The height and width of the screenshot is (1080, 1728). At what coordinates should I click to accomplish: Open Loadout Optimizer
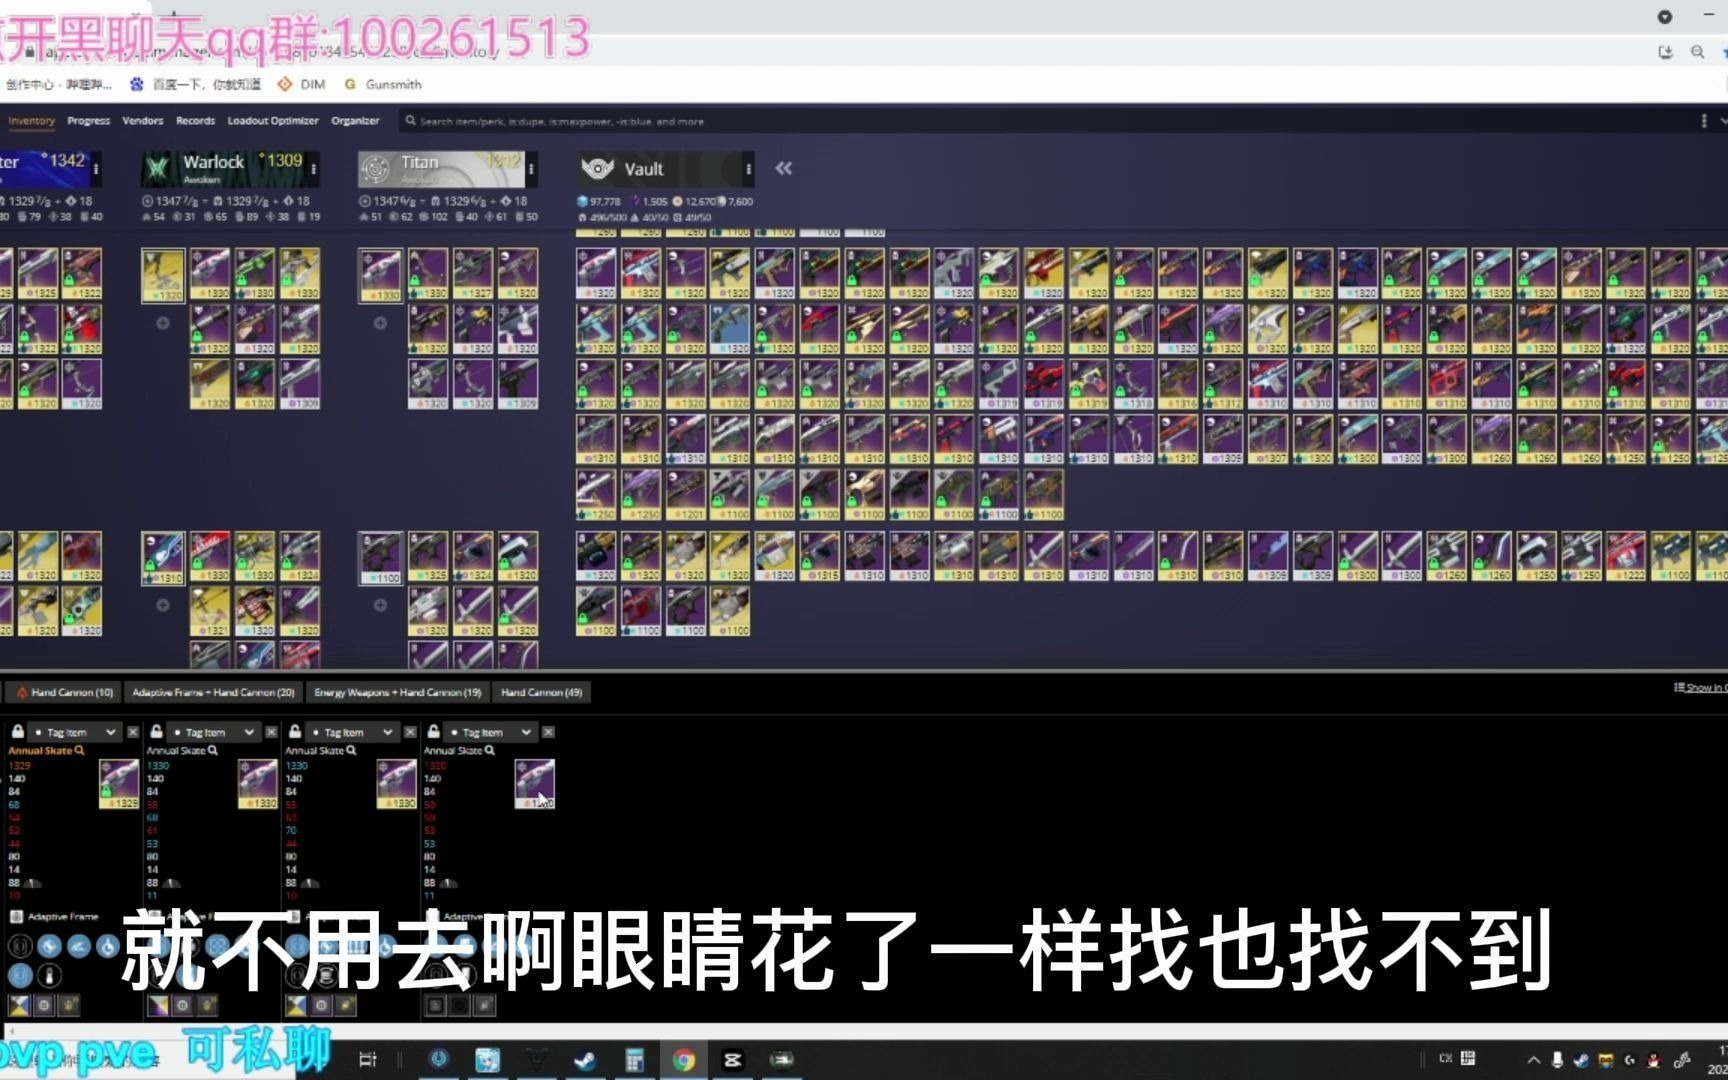[272, 121]
